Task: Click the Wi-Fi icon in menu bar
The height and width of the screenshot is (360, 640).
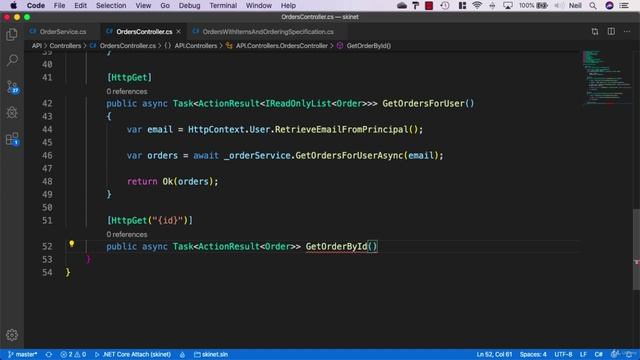Action: tap(477, 5)
